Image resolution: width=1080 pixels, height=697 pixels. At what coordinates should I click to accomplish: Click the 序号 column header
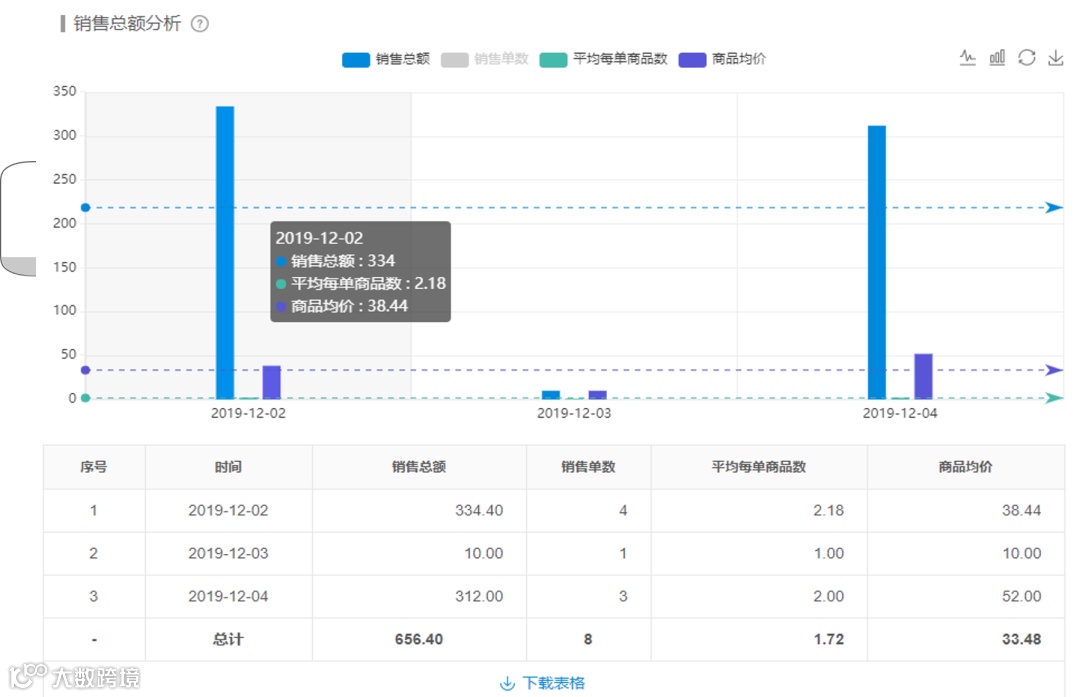click(x=94, y=467)
